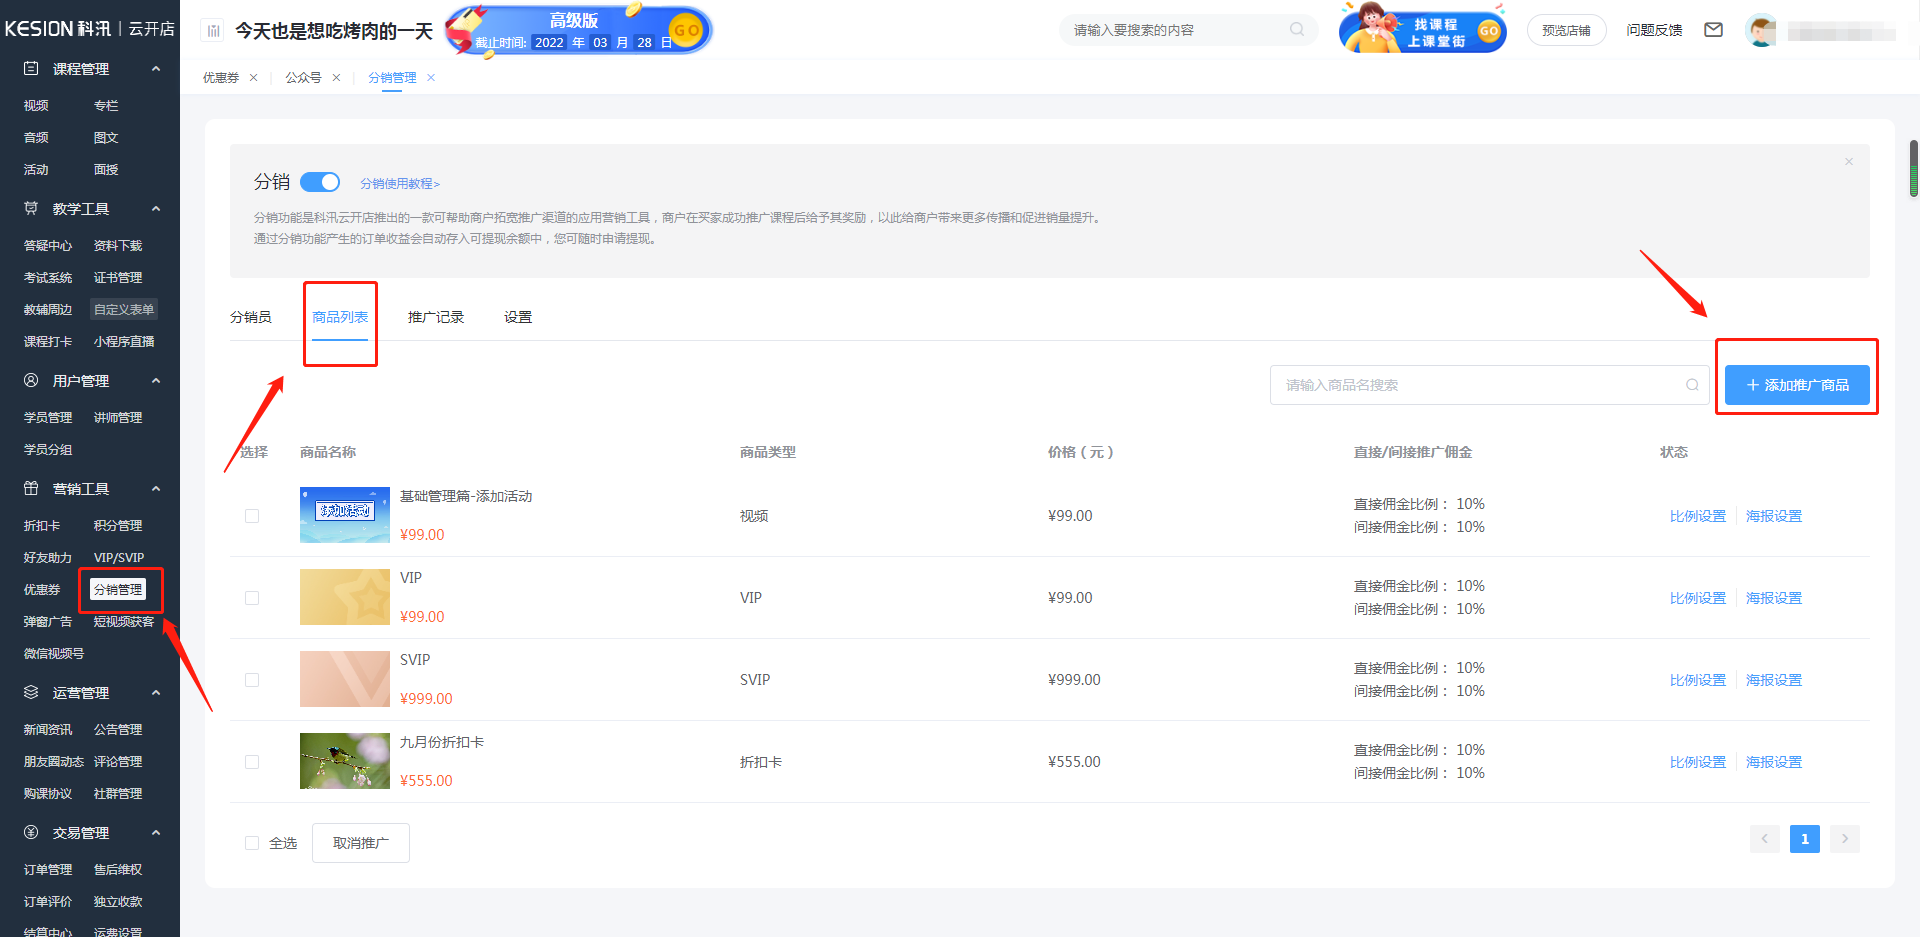Open 海报设置 for the SVIP row
This screenshot has height=937, width=1920.
1774,680
